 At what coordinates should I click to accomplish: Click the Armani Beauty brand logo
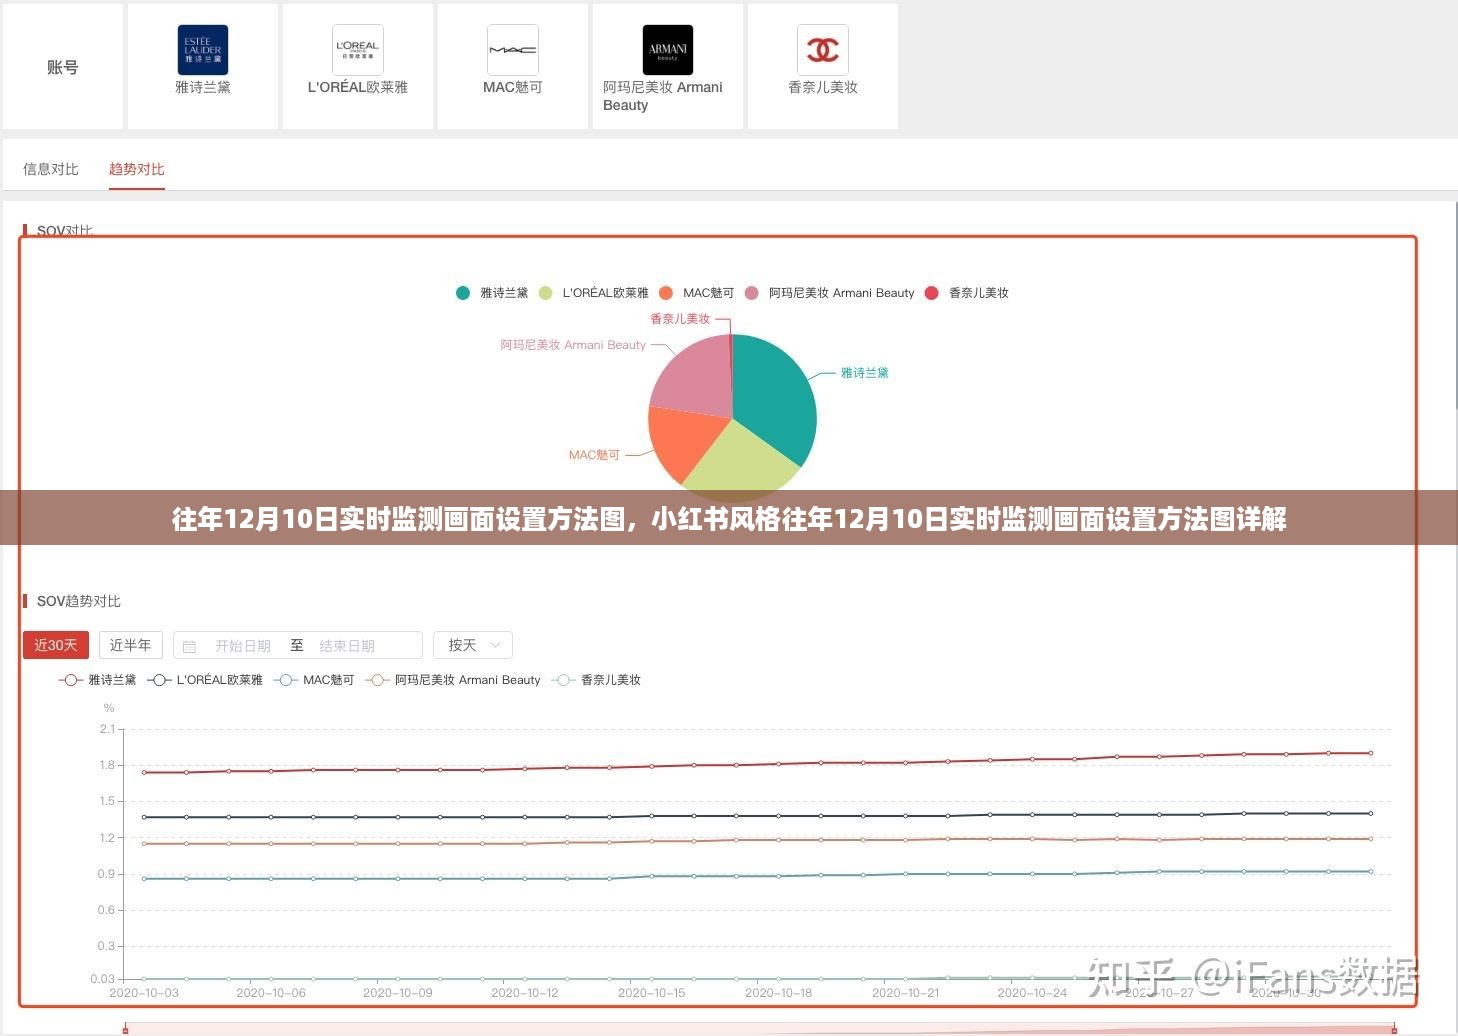point(668,50)
